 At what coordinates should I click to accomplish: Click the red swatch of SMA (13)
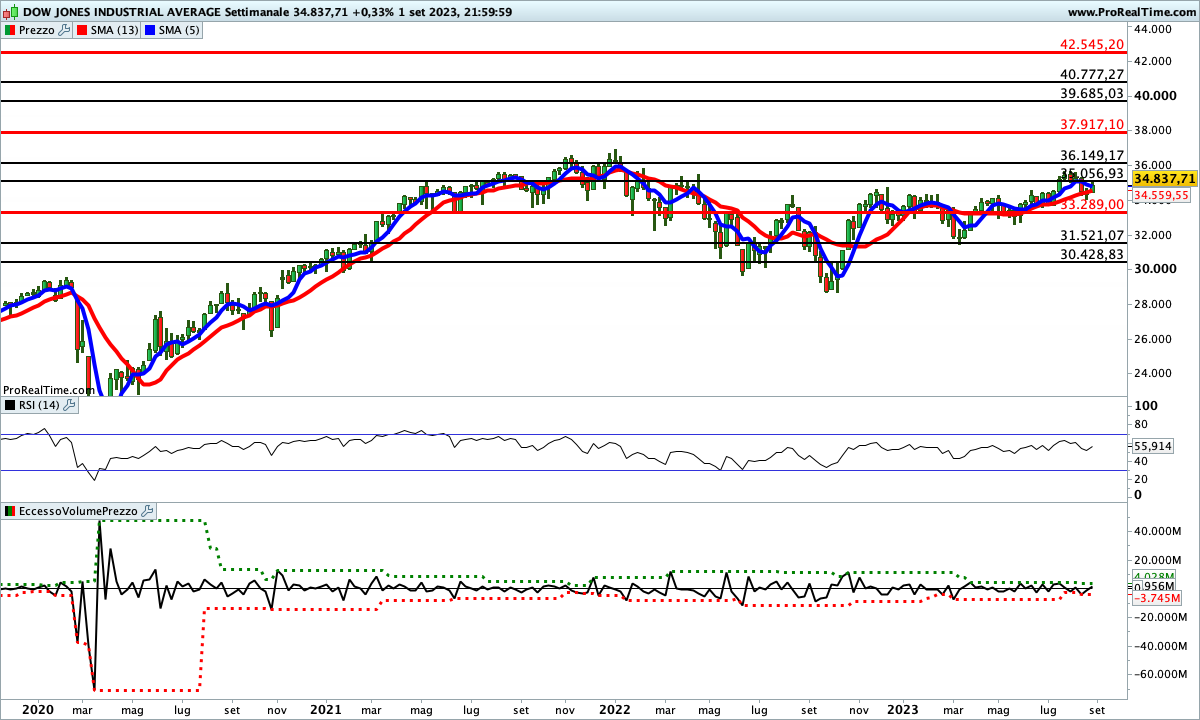click(82, 30)
